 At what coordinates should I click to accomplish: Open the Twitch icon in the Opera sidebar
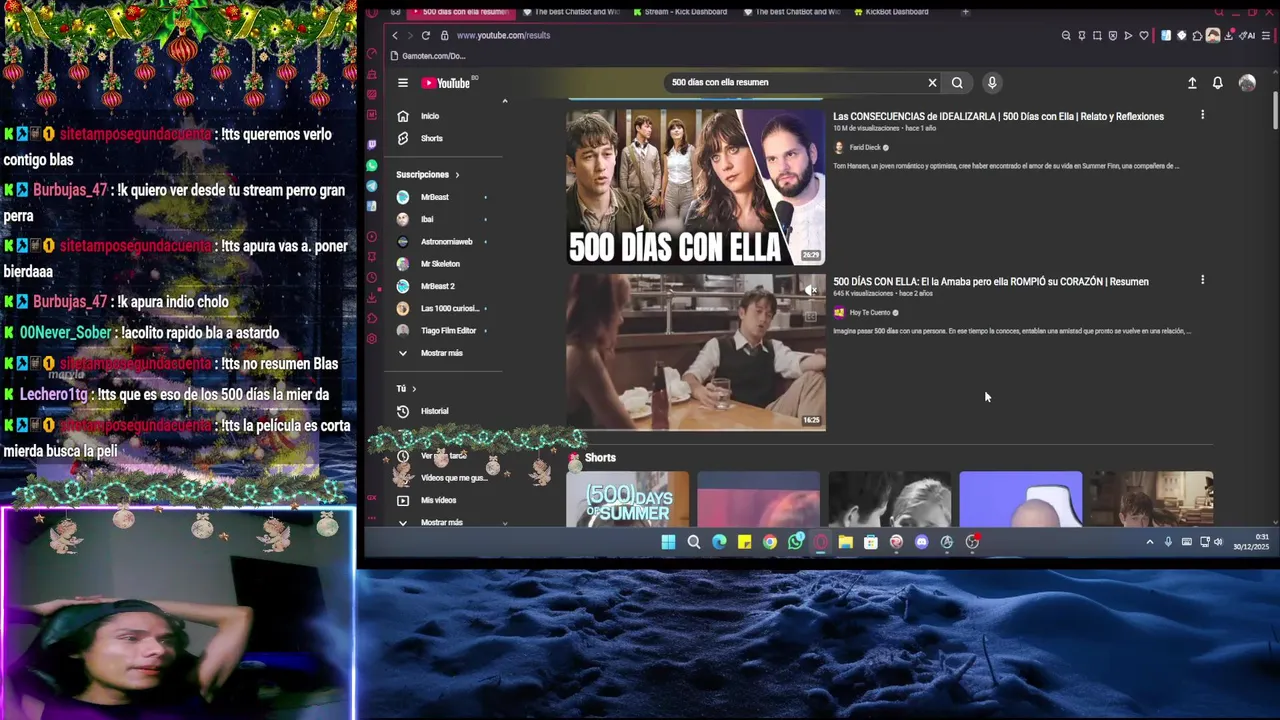(372, 145)
